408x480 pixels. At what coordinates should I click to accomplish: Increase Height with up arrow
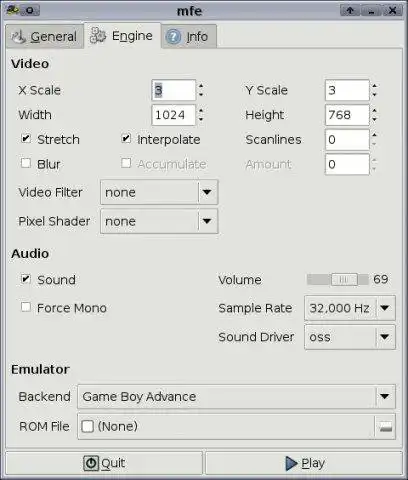[x=375, y=111]
